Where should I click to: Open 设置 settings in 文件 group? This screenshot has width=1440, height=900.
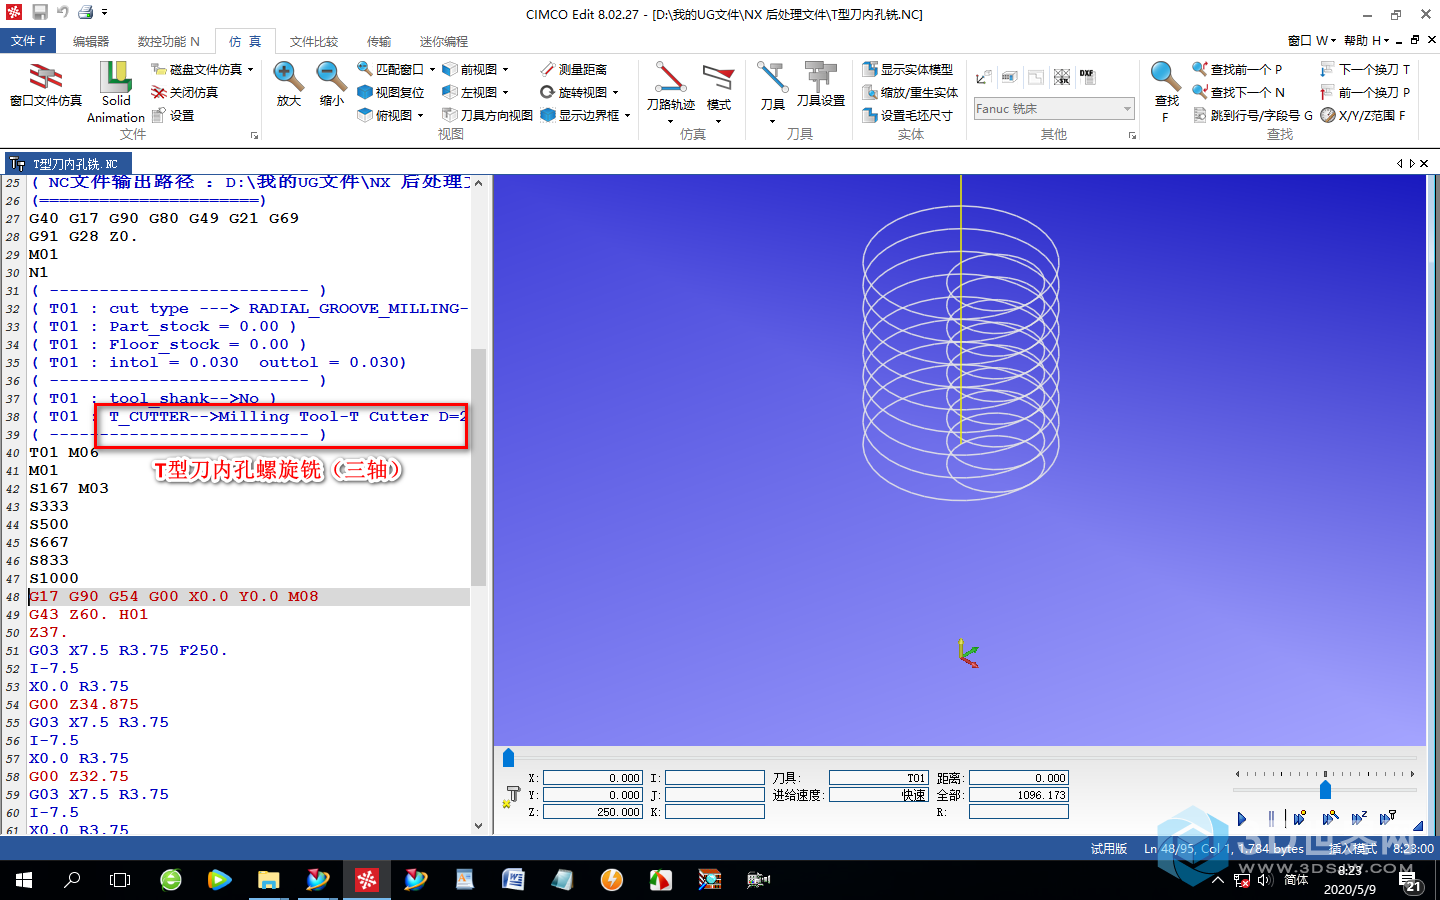pyautogui.click(x=173, y=115)
